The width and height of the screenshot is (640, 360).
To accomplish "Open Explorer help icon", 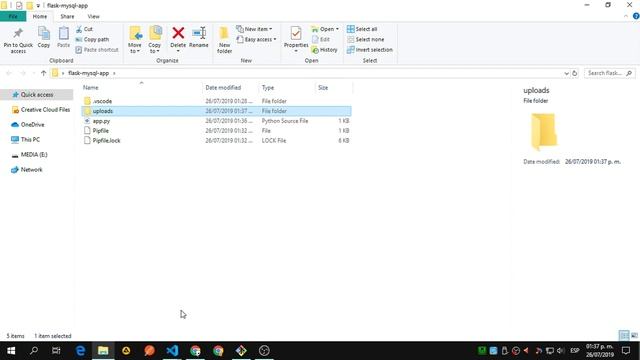I will (636, 16).
